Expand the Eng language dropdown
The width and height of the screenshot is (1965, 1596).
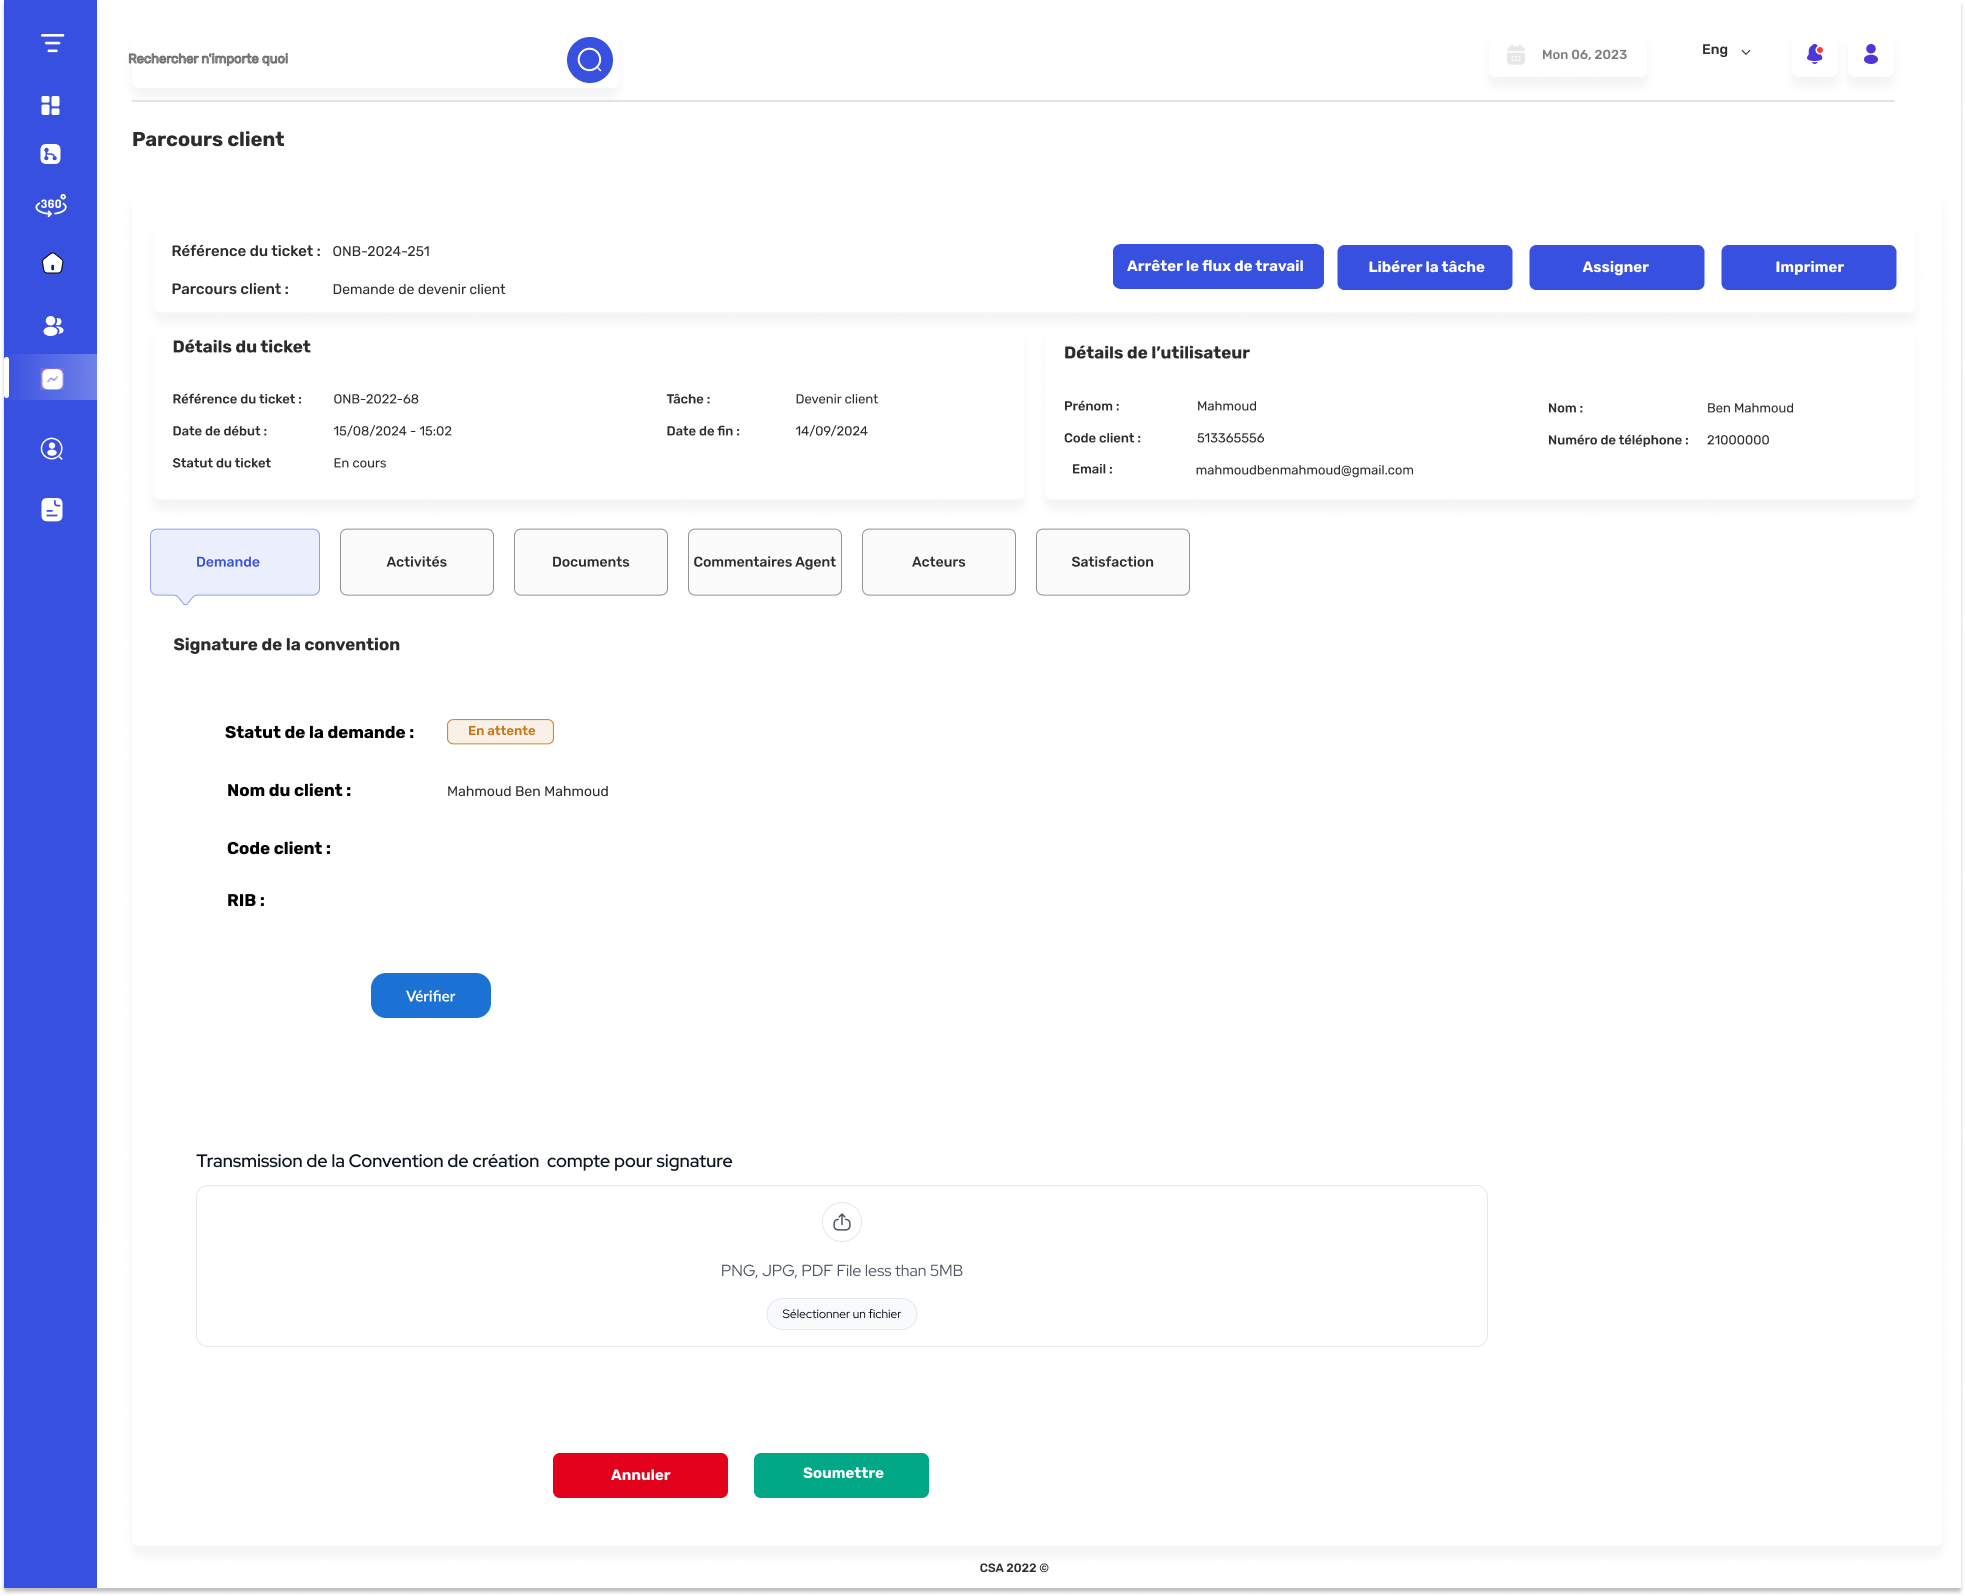1726,50
